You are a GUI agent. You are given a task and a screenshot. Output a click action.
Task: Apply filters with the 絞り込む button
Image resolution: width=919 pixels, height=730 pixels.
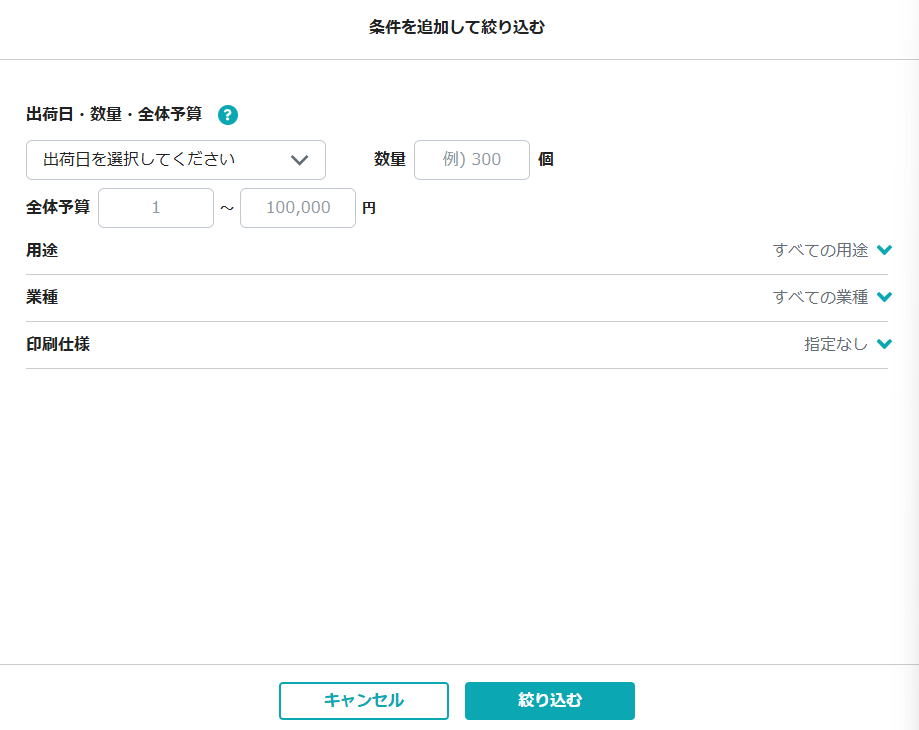click(549, 701)
